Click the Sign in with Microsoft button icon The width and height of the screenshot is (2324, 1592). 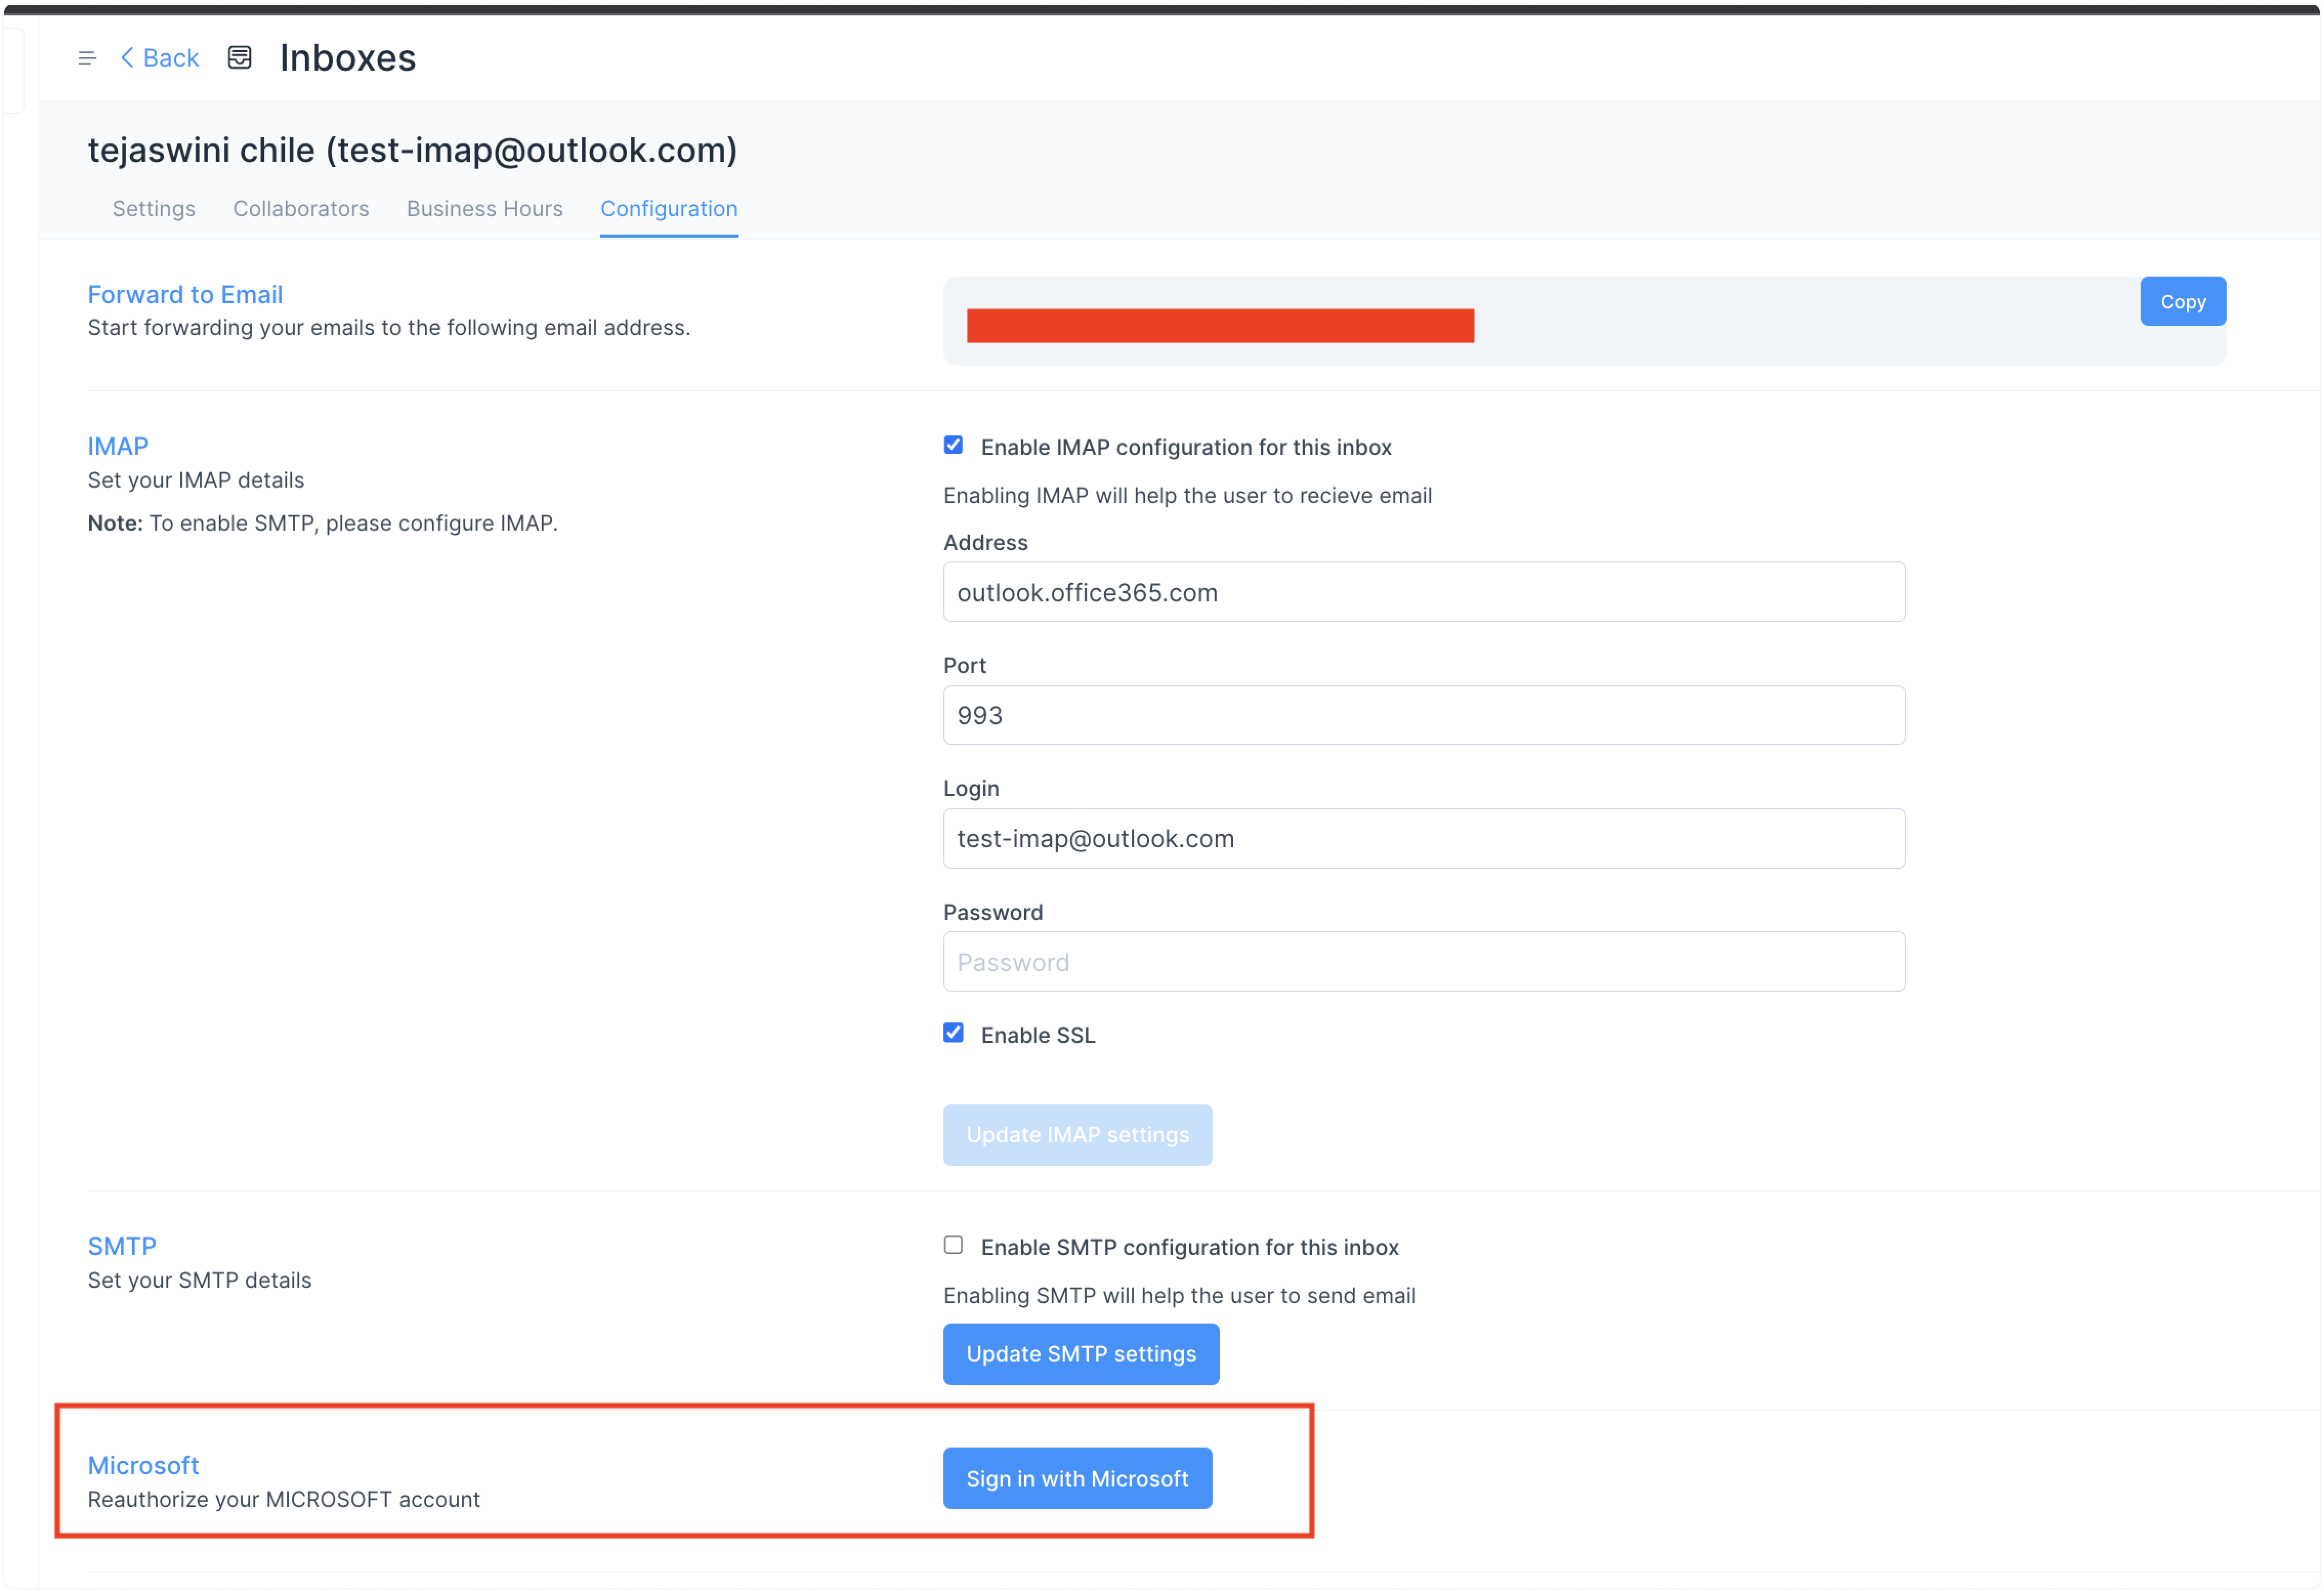pos(1079,1477)
